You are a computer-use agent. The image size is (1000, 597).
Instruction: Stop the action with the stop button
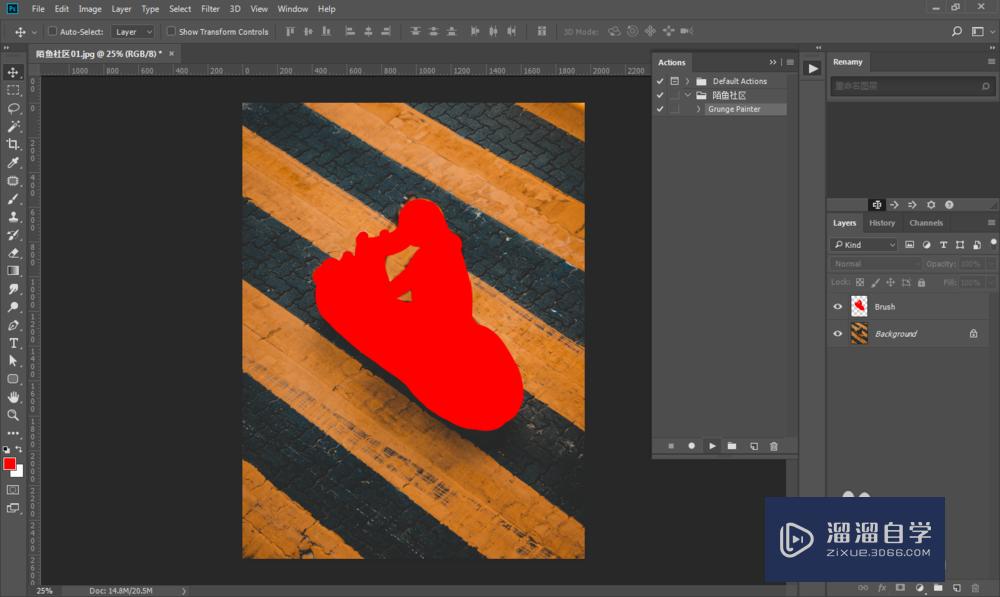(671, 446)
